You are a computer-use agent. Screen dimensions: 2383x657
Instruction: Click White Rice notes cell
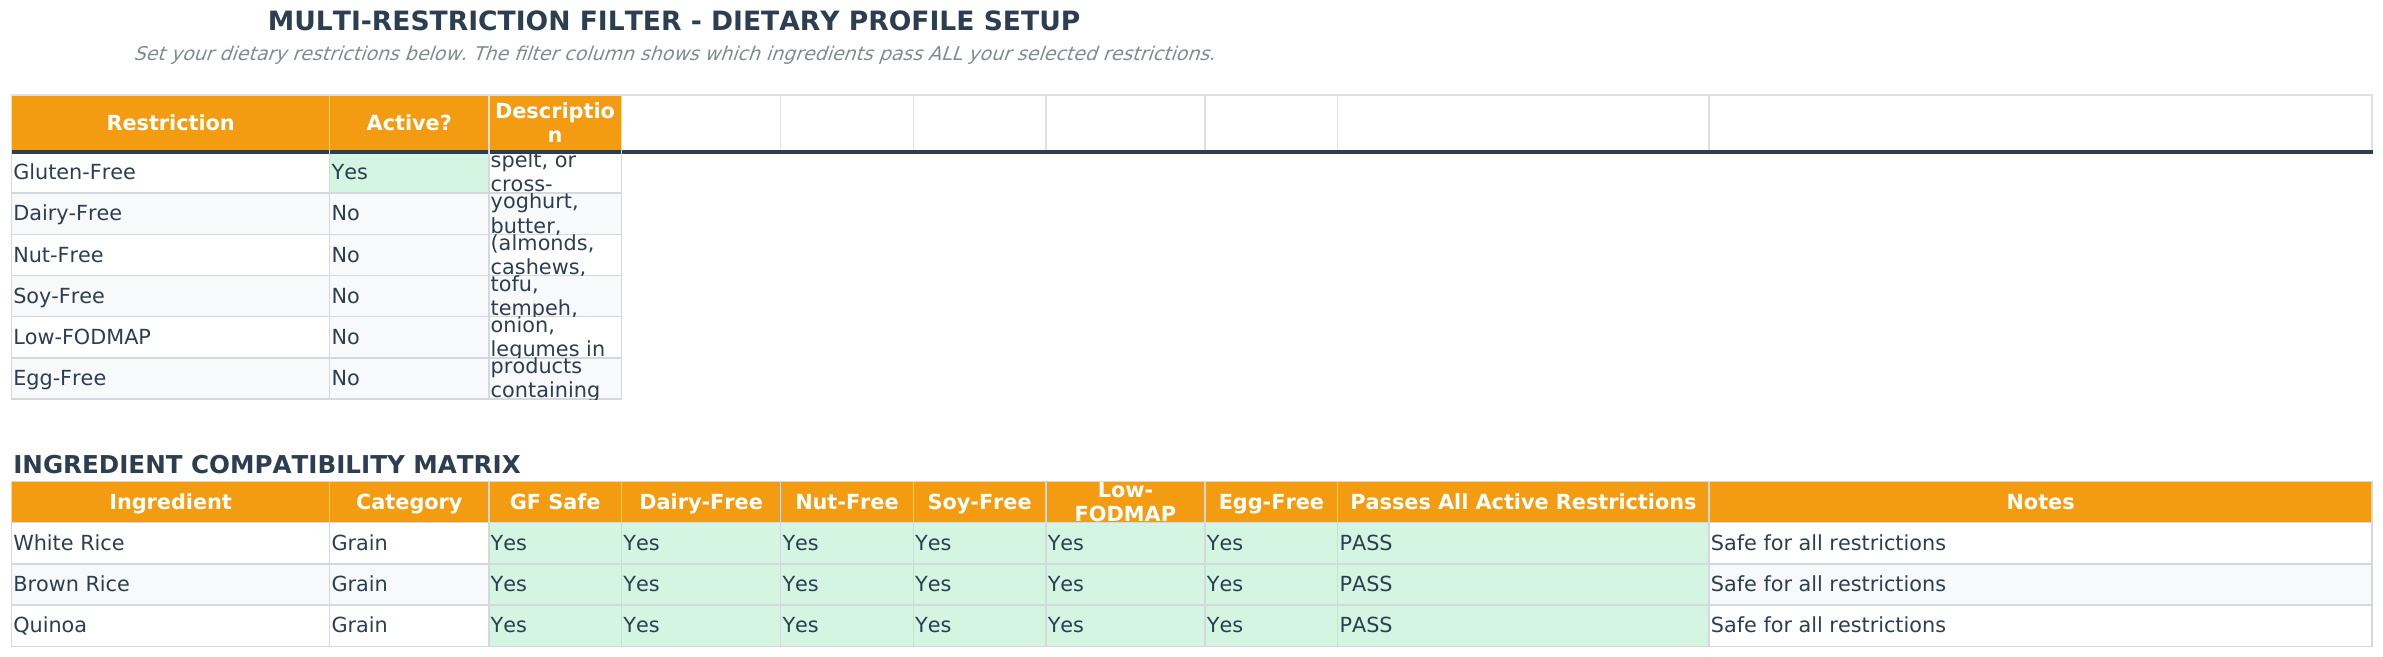[2040, 543]
